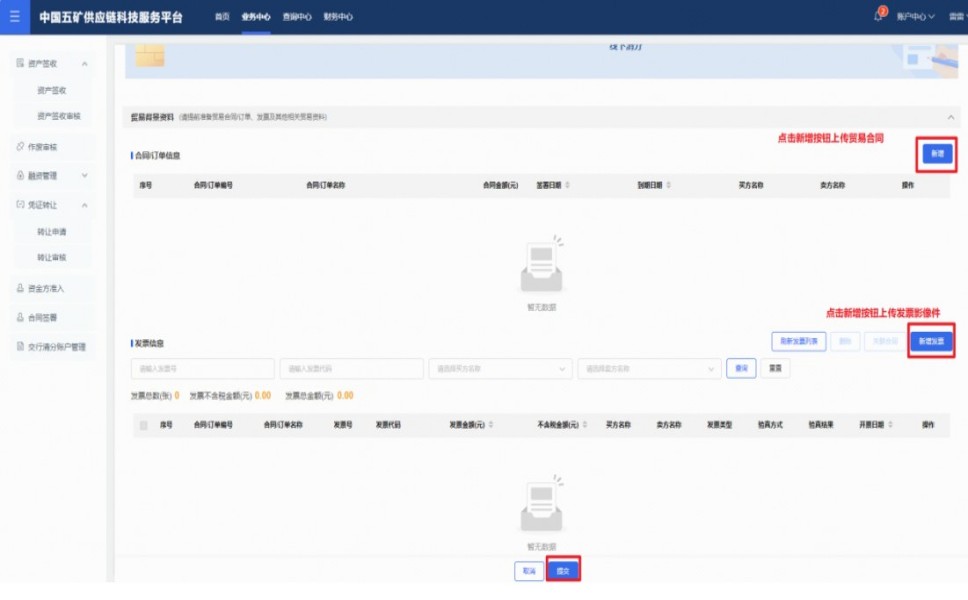Sort by 签署日期 column arrows
This screenshot has height=600, width=968.
tap(567, 185)
